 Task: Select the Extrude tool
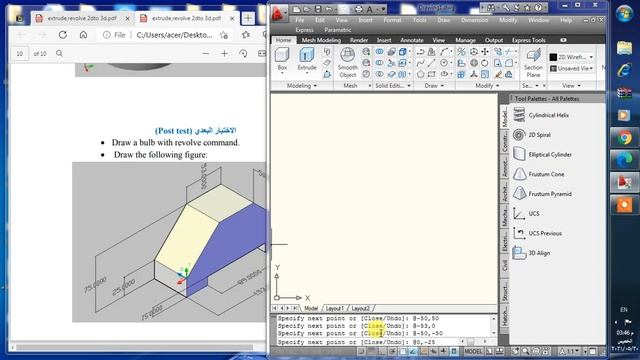tap(307, 60)
